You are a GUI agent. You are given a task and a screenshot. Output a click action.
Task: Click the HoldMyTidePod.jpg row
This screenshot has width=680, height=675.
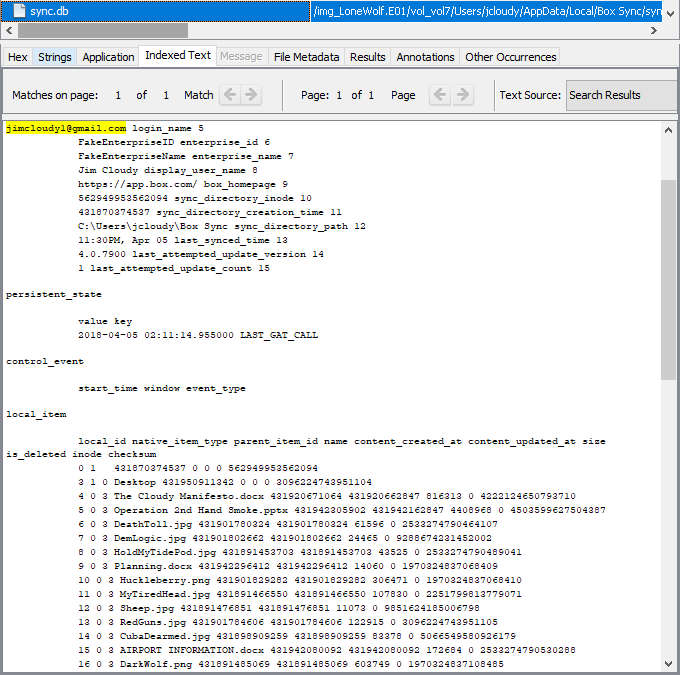pos(300,552)
